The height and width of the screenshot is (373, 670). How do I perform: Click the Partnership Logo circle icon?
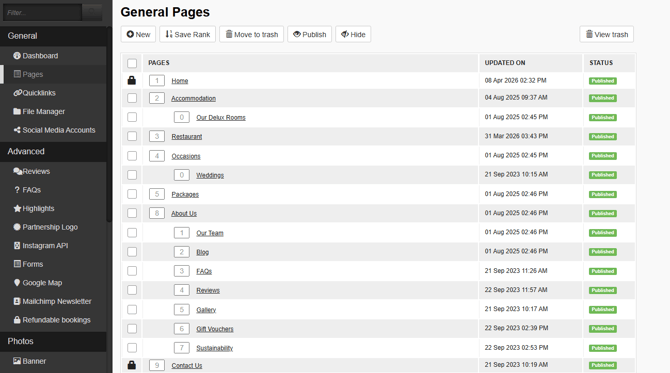click(x=17, y=227)
